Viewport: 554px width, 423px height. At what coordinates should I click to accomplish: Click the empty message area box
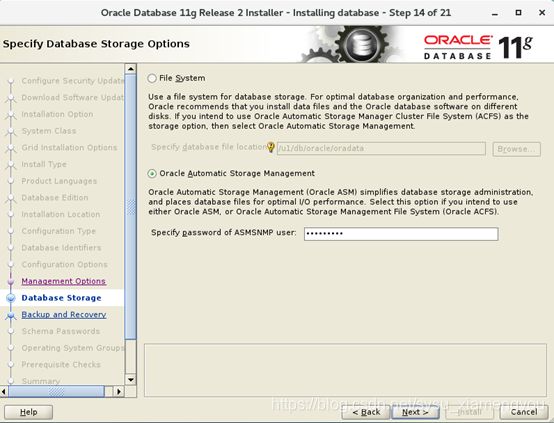tap(345, 370)
